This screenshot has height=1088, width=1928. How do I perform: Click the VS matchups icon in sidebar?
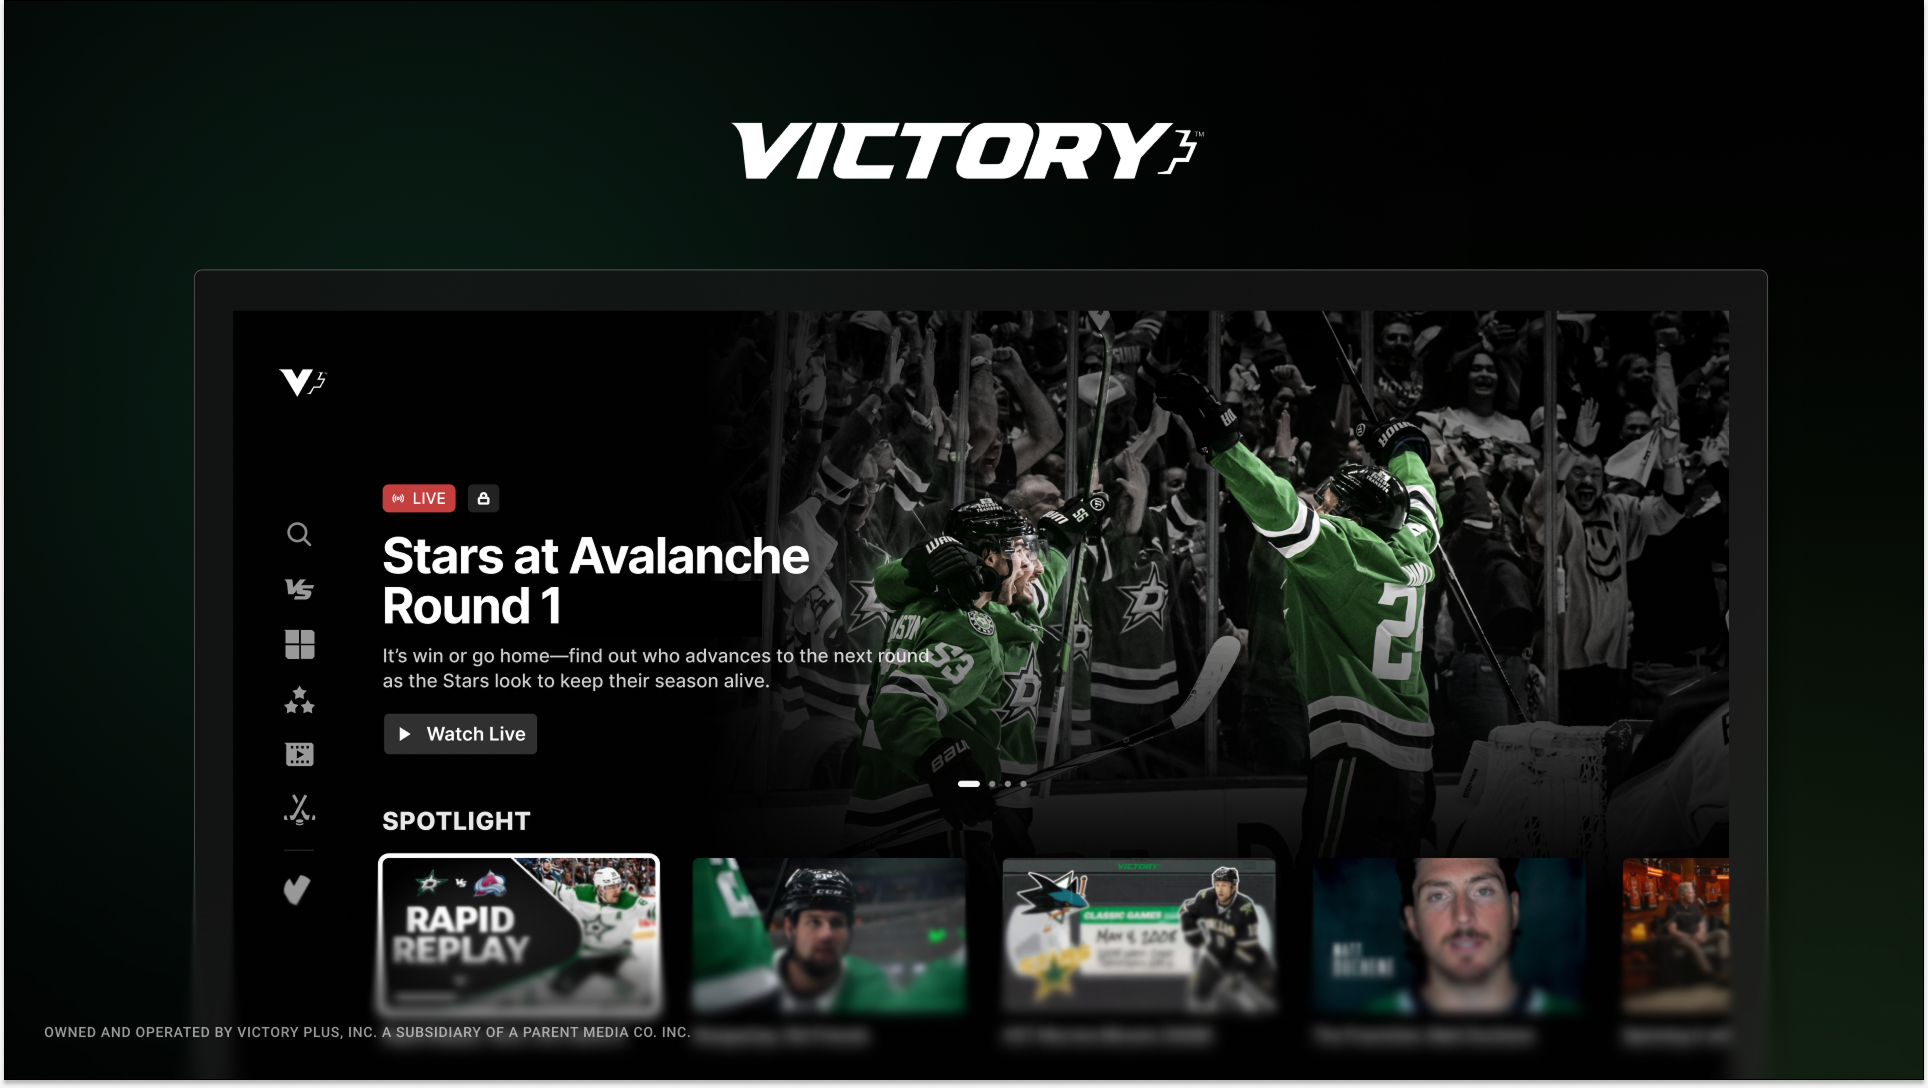299,589
